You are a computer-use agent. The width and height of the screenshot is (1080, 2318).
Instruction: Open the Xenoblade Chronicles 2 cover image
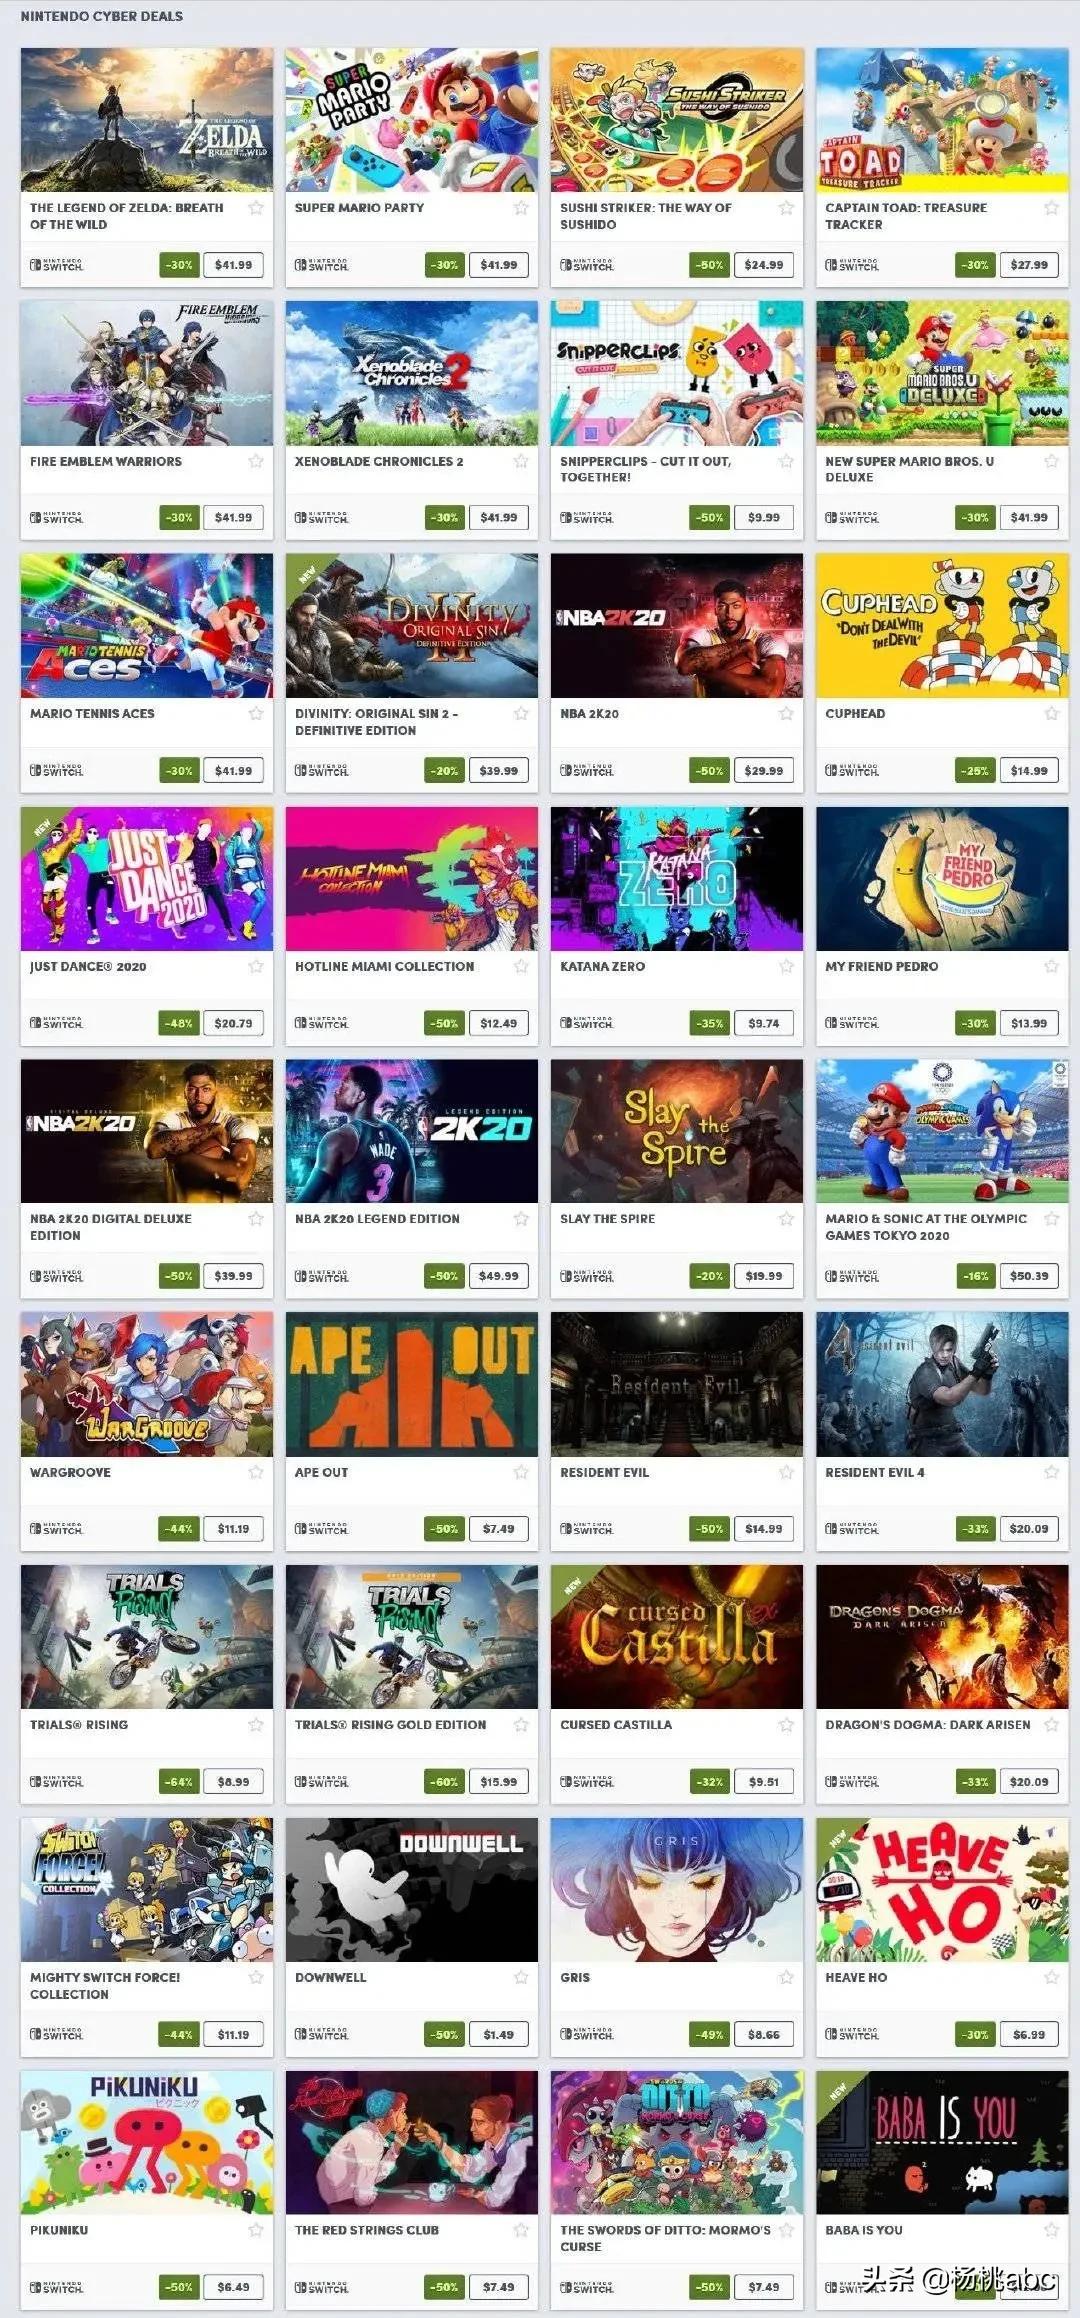tap(412, 373)
